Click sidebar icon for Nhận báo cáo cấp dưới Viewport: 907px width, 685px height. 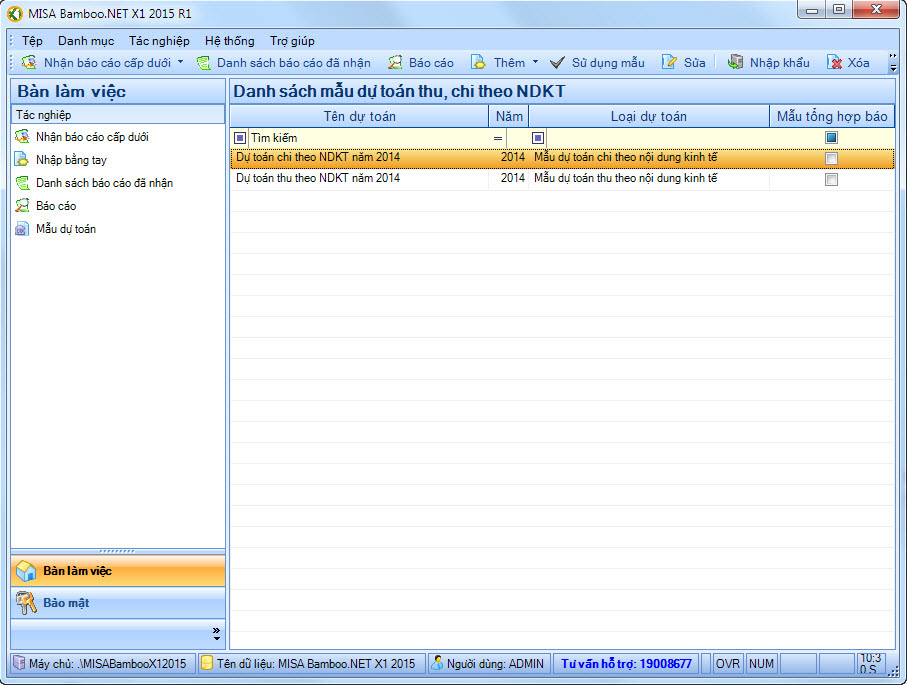tap(22, 137)
